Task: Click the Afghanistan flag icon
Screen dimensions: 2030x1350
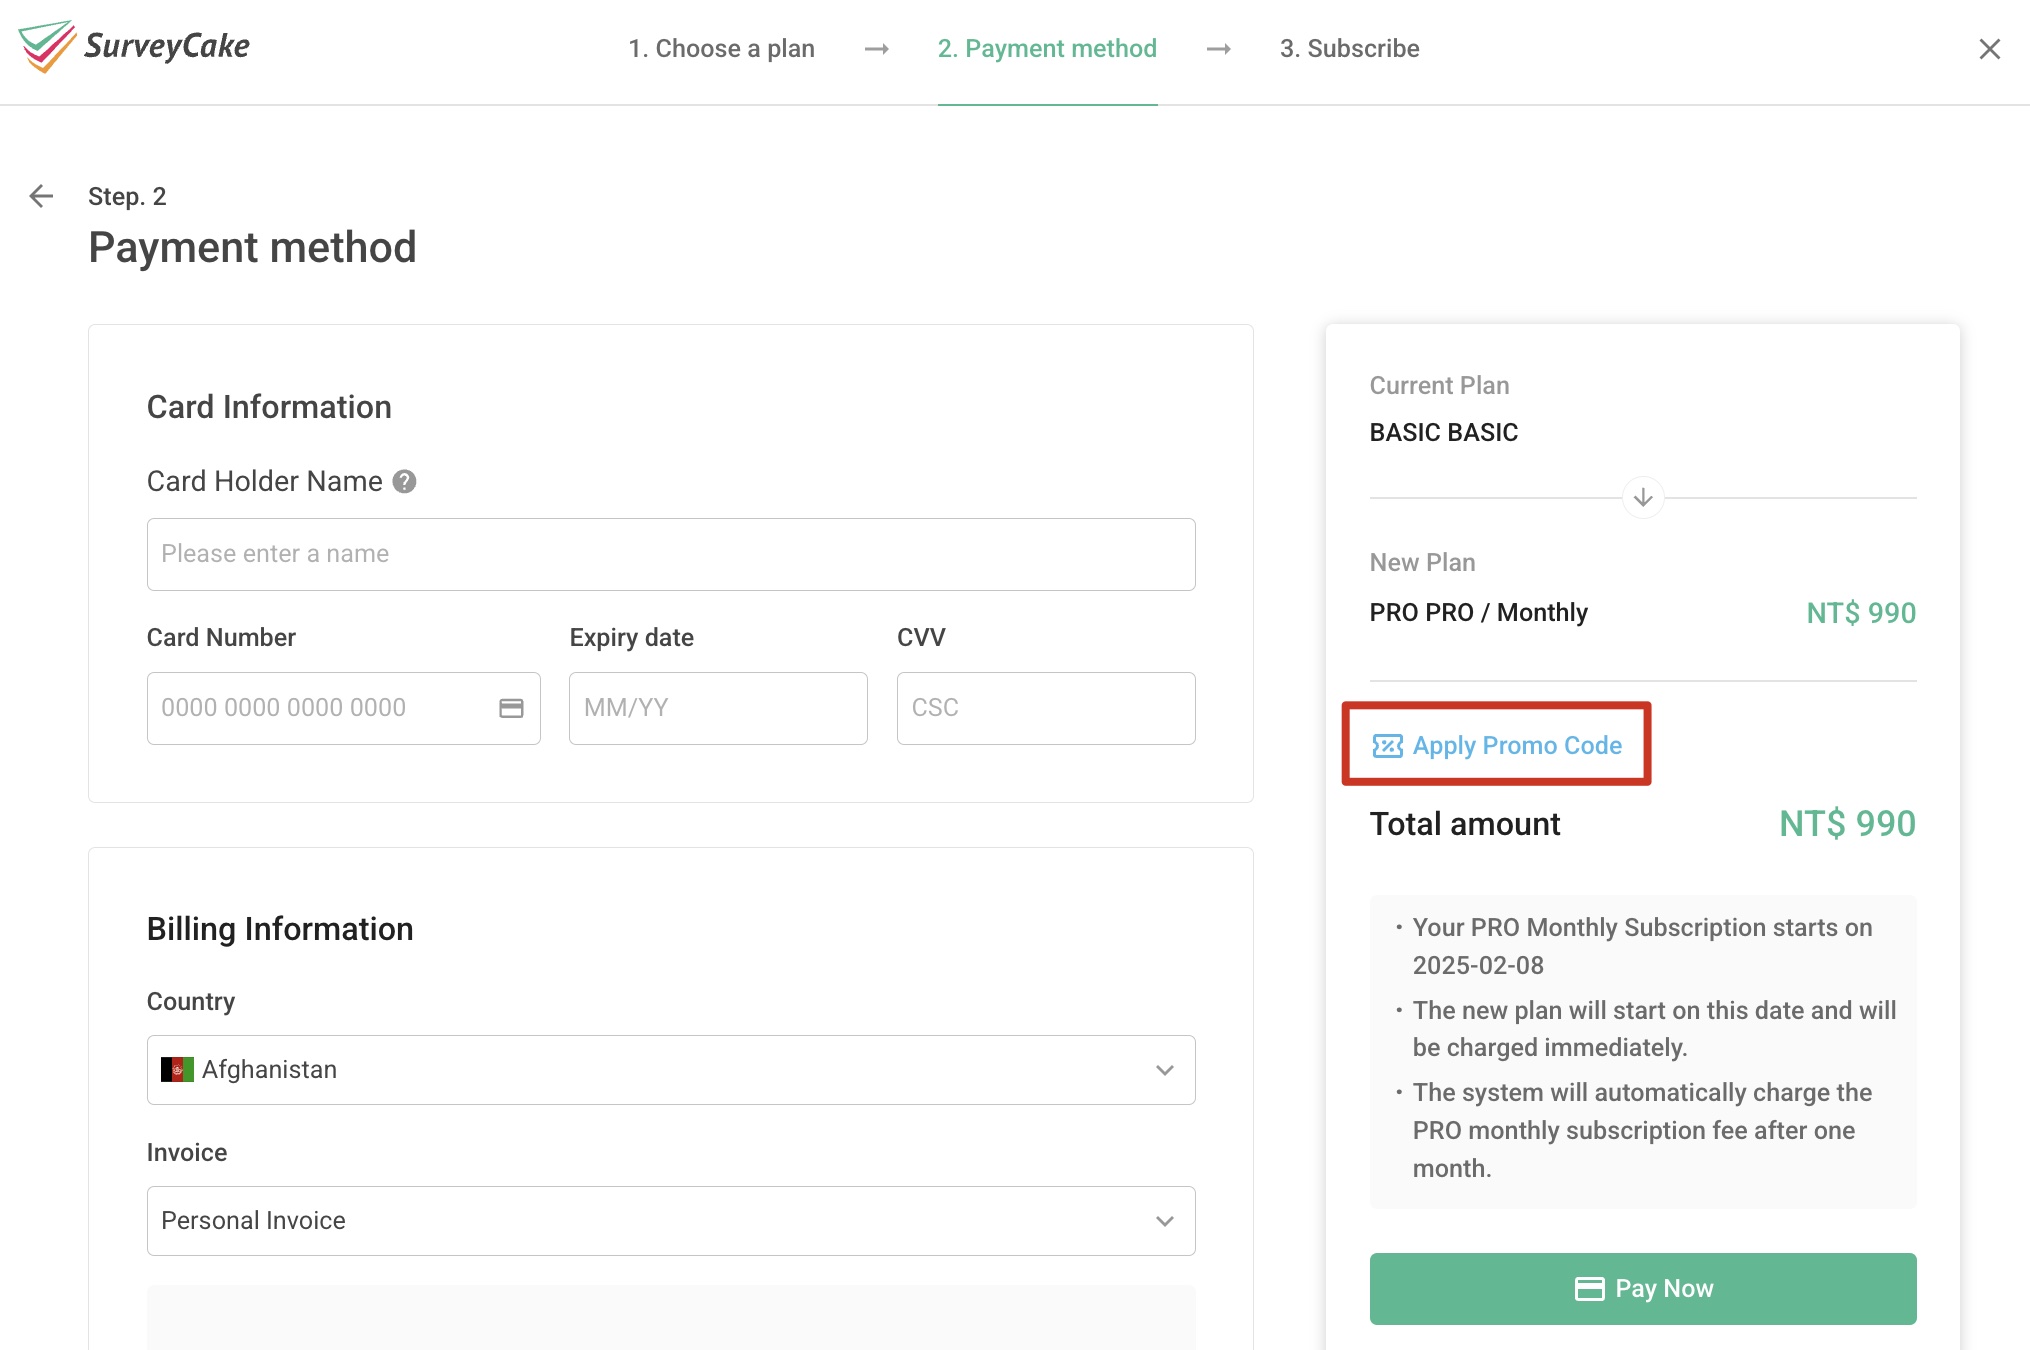Action: pyautogui.click(x=177, y=1070)
